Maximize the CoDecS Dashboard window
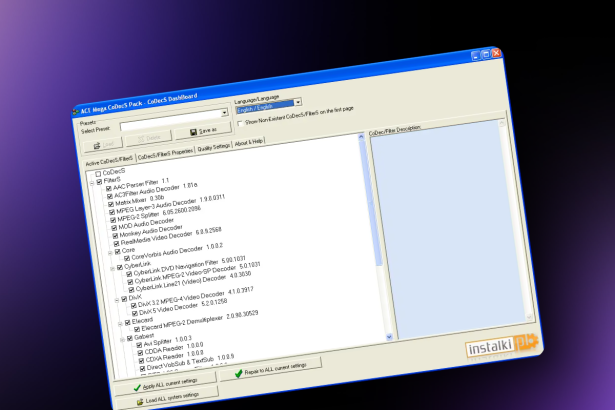The height and width of the screenshot is (410, 615). click(486, 55)
